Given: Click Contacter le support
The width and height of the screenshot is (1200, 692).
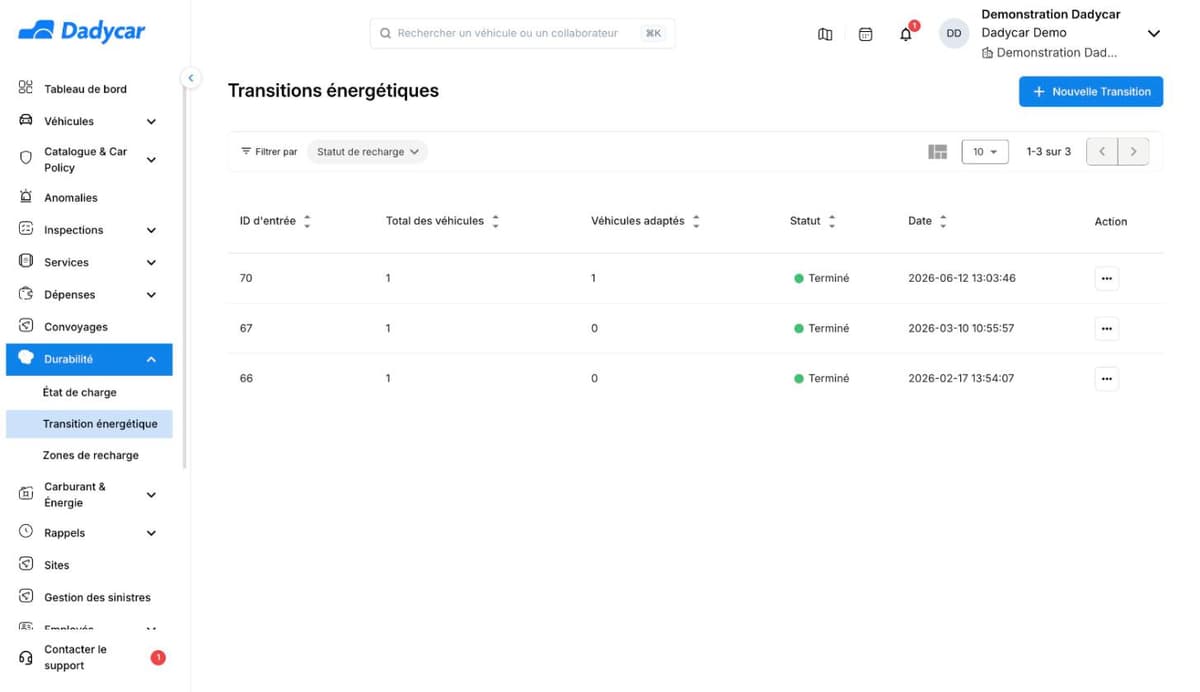Looking at the screenshot, I should point(75,657).
